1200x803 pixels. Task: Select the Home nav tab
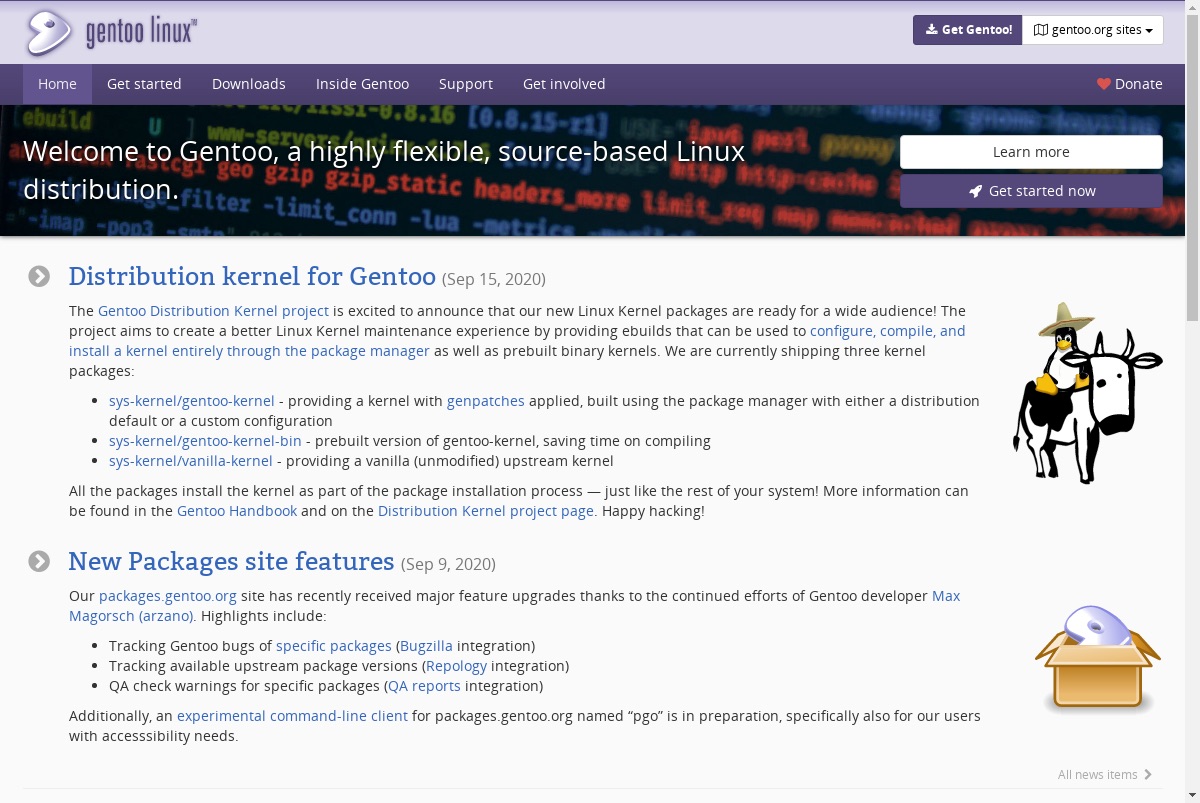coord(57,84)
